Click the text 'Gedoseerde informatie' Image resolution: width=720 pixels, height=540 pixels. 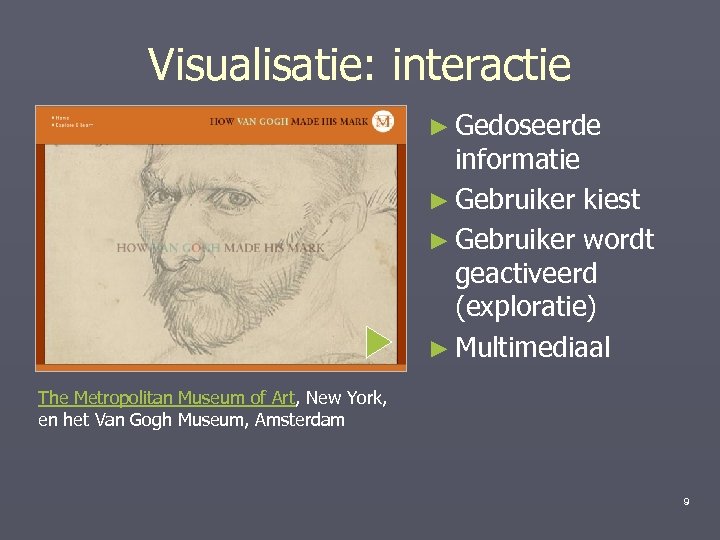point(528,142)
